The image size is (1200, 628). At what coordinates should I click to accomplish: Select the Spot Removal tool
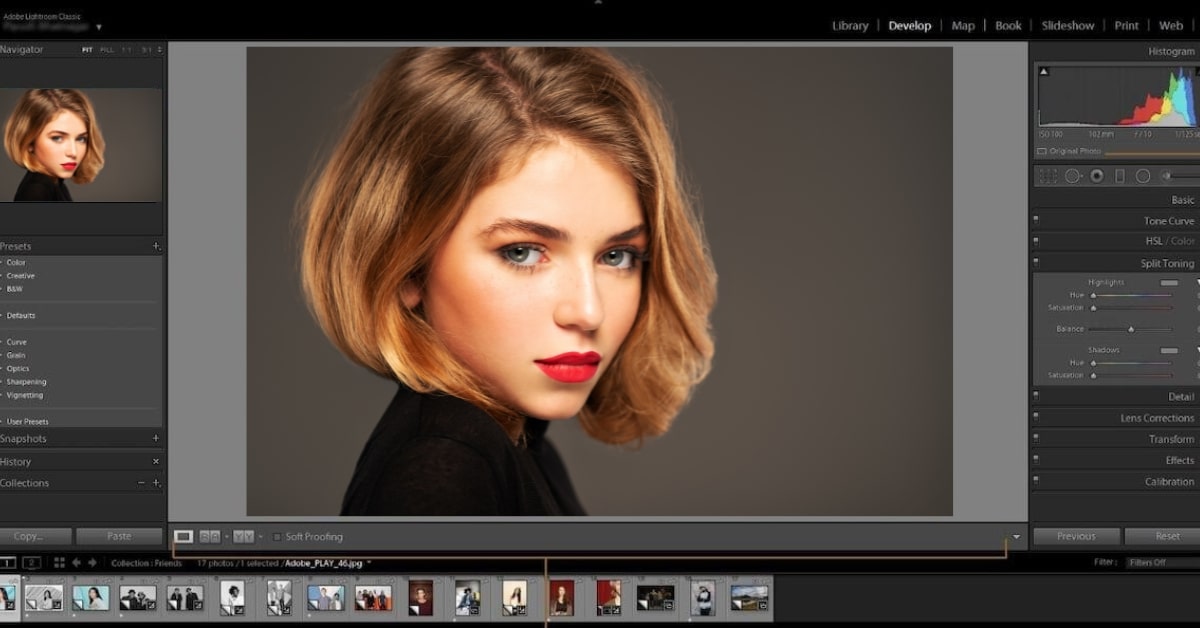pos(1072,176)
